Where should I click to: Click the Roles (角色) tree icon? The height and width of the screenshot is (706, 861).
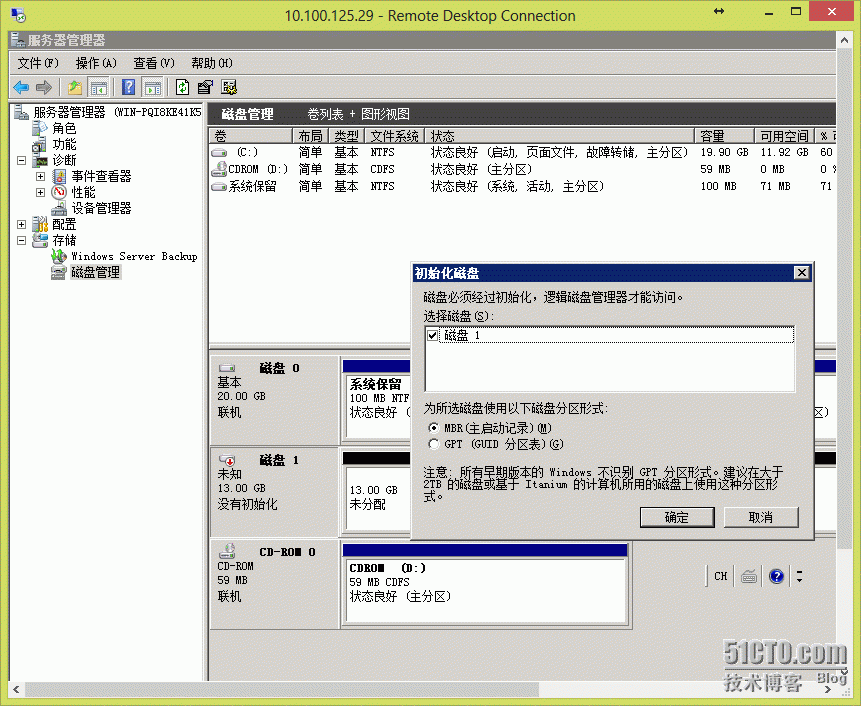coord(40,128)
